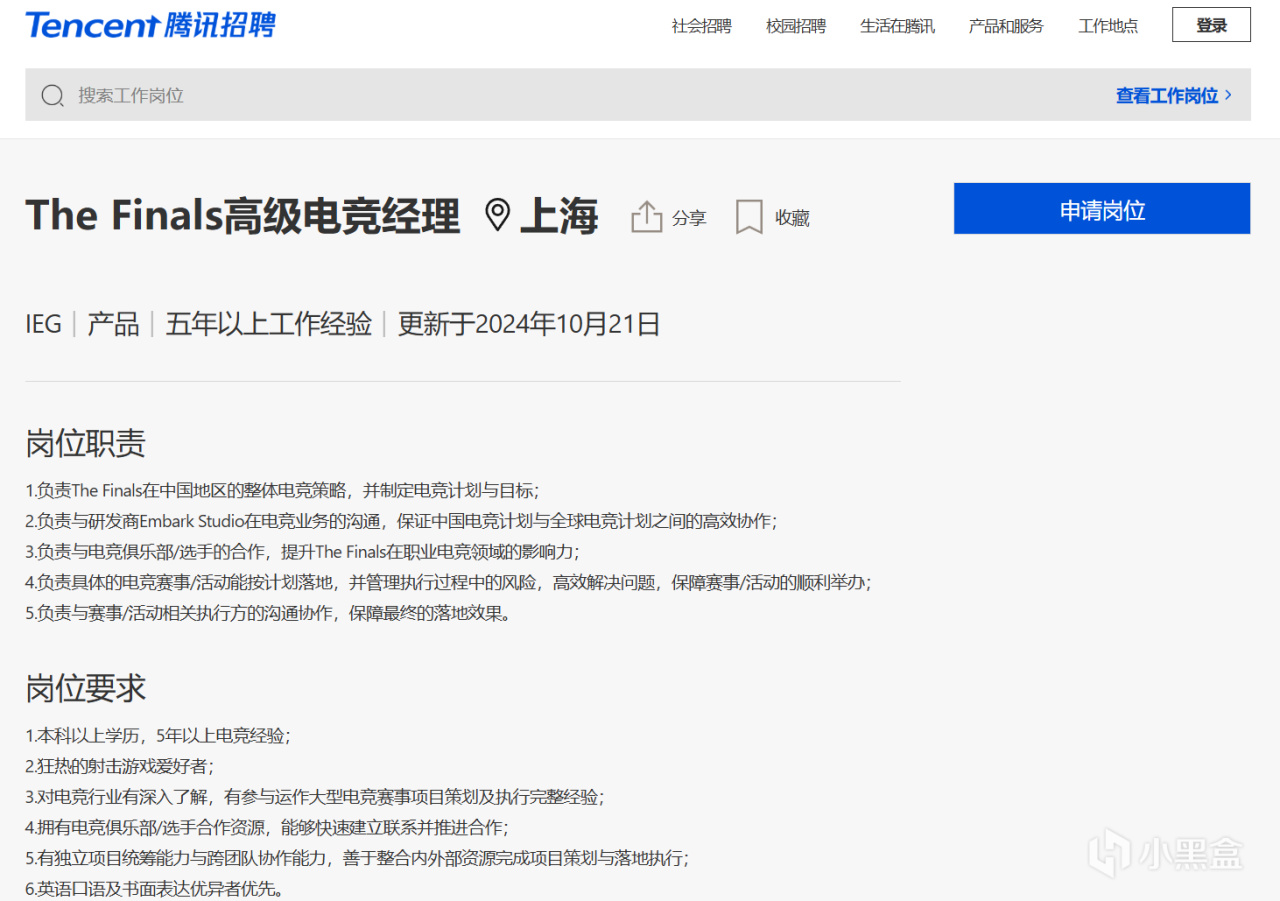Click the requirement 3.对电竞行业有深入了解
The image size is (1280, 901).
tap(315, 797)
